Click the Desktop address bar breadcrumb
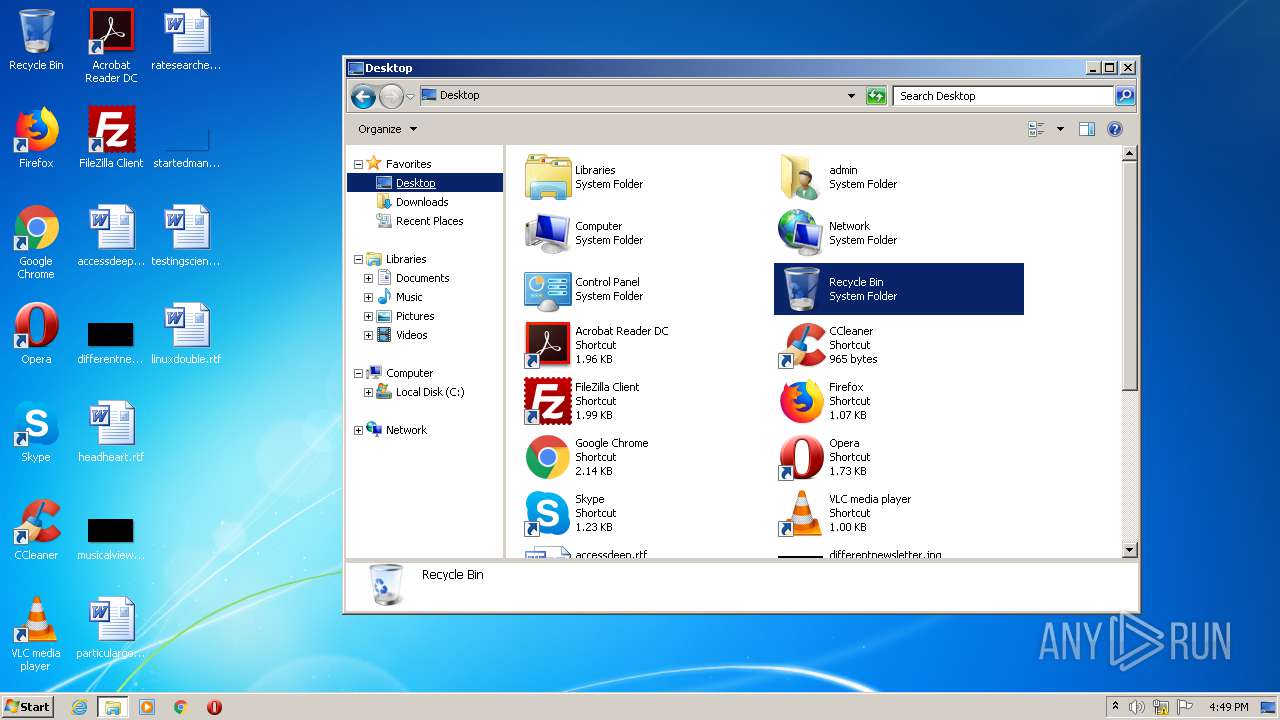 (x=459, y=95)
